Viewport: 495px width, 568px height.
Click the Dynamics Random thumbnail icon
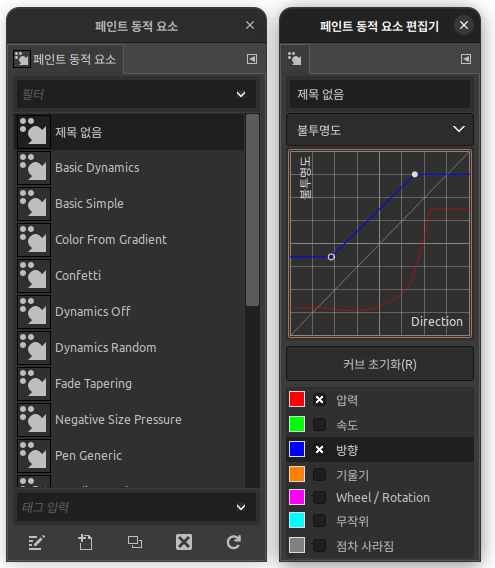click(x=34, y=348)
